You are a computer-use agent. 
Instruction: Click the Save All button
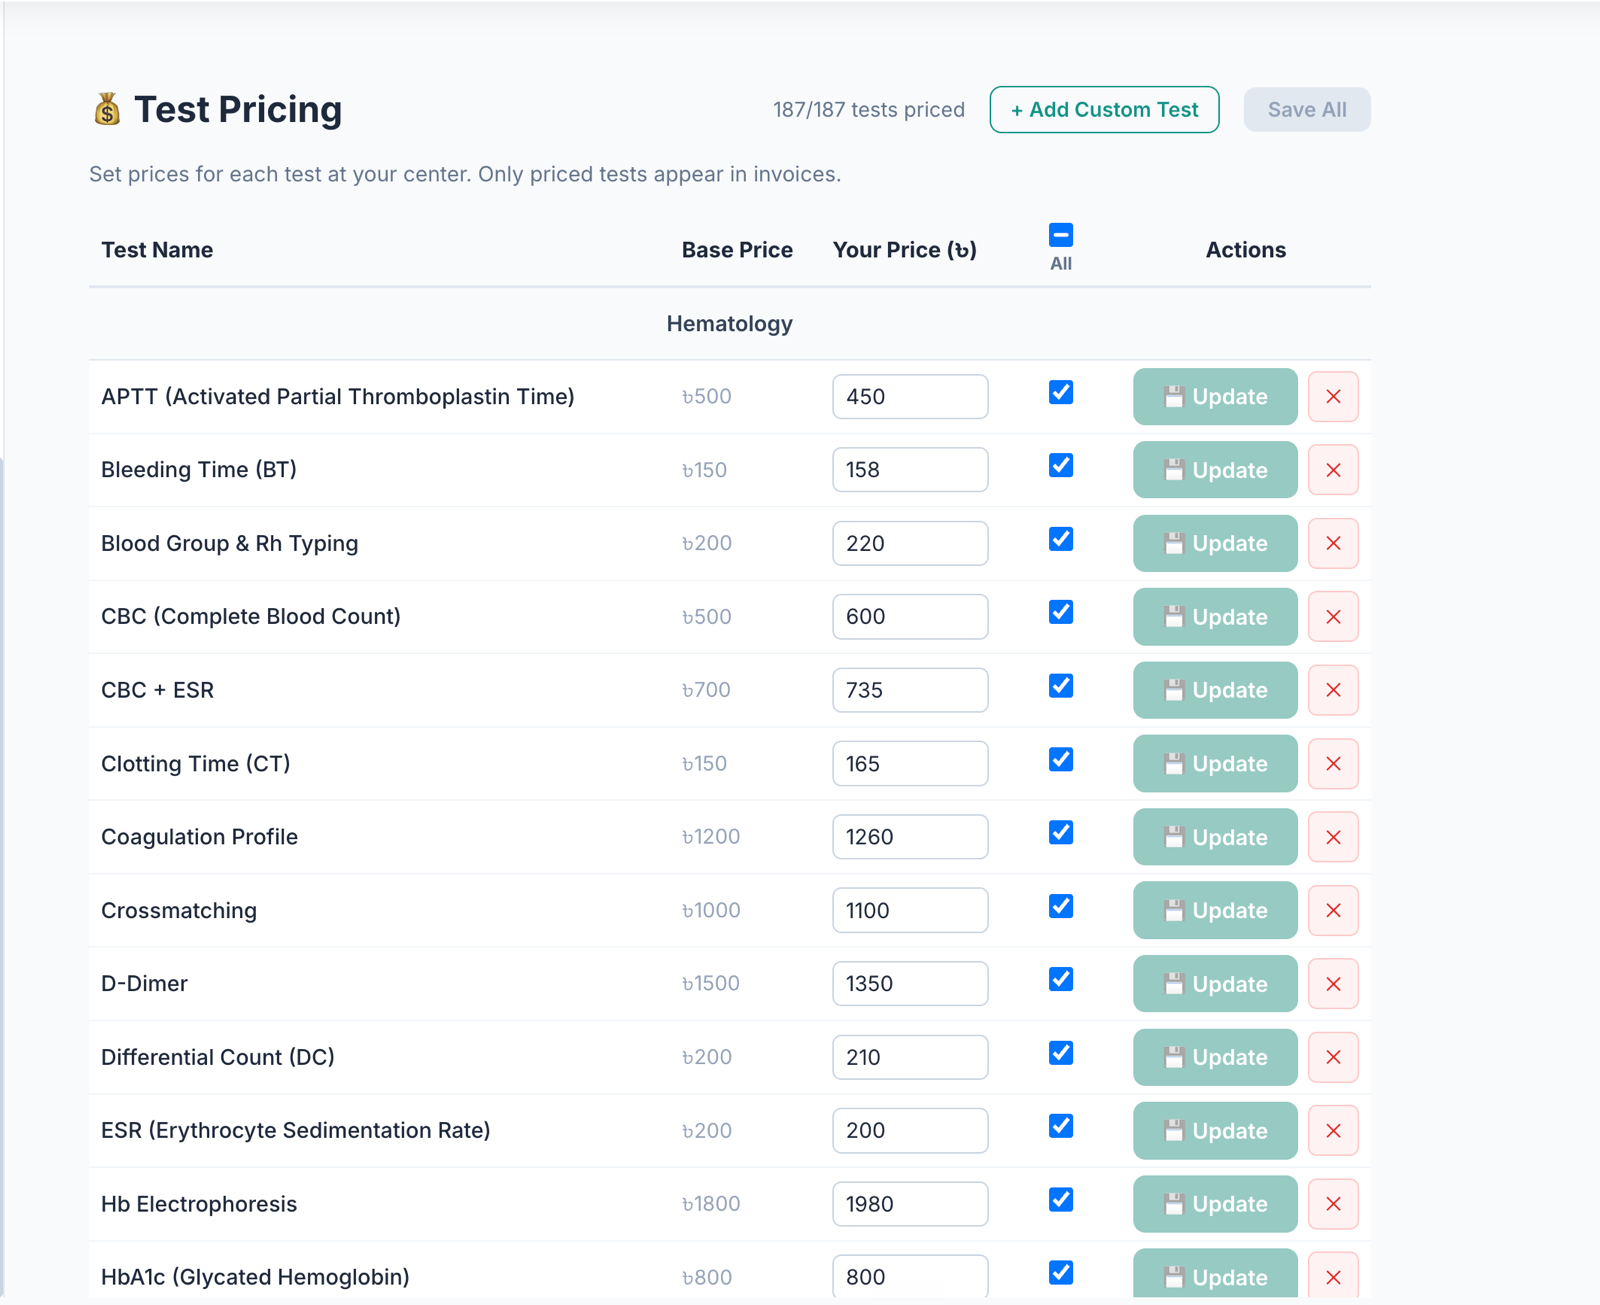click(x=1307, y=110)
